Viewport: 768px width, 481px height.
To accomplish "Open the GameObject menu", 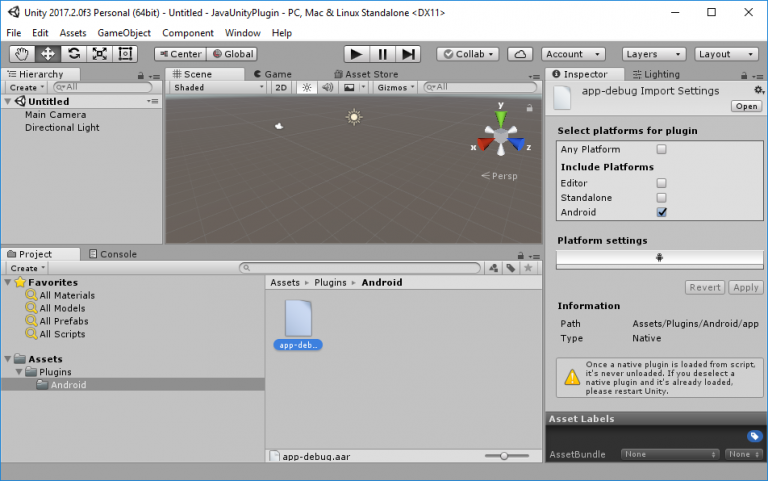I will 124,33.
